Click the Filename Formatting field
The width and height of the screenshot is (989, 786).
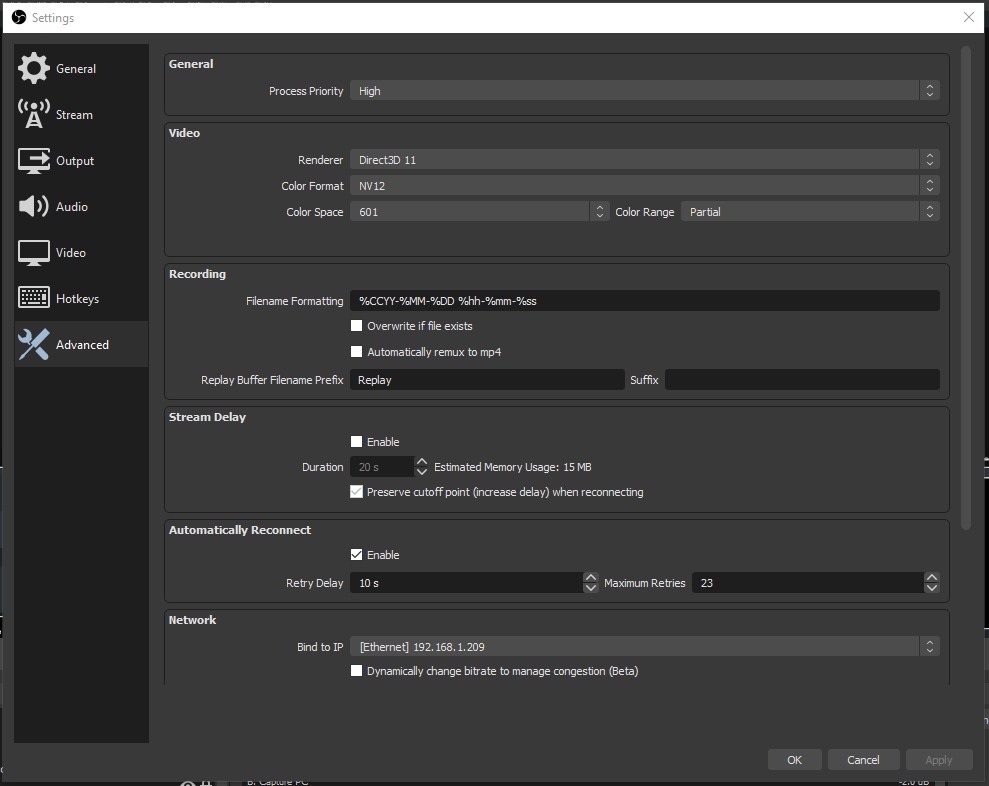[645, 301]
